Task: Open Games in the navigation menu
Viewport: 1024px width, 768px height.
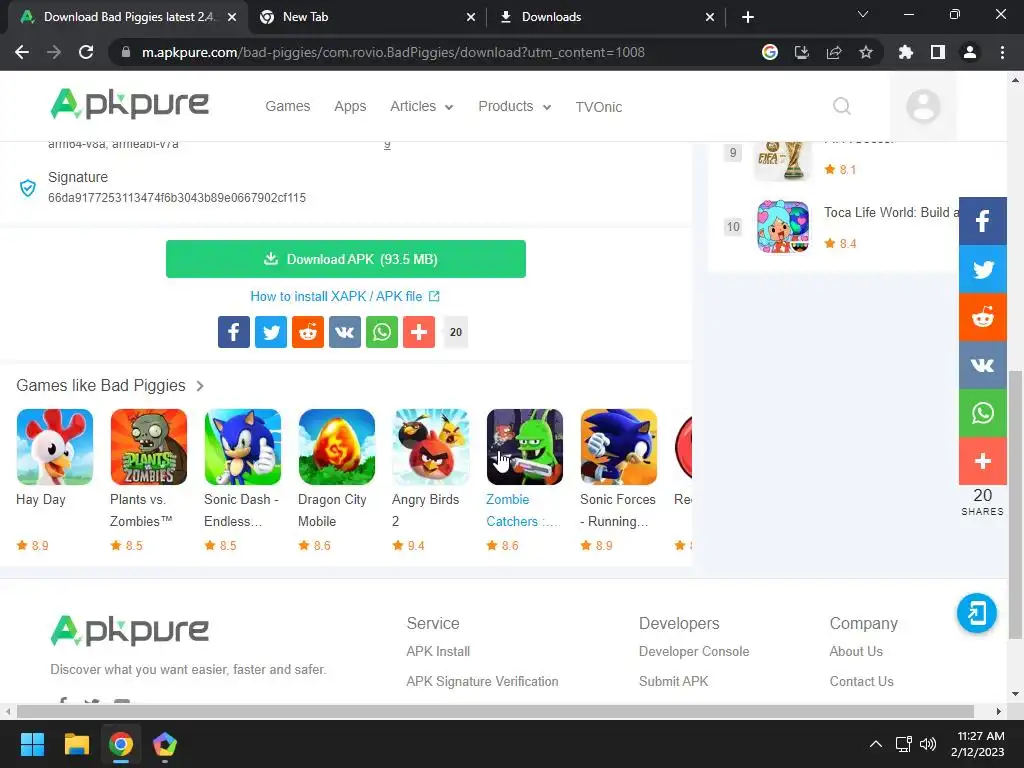Action: click(287, 106)
